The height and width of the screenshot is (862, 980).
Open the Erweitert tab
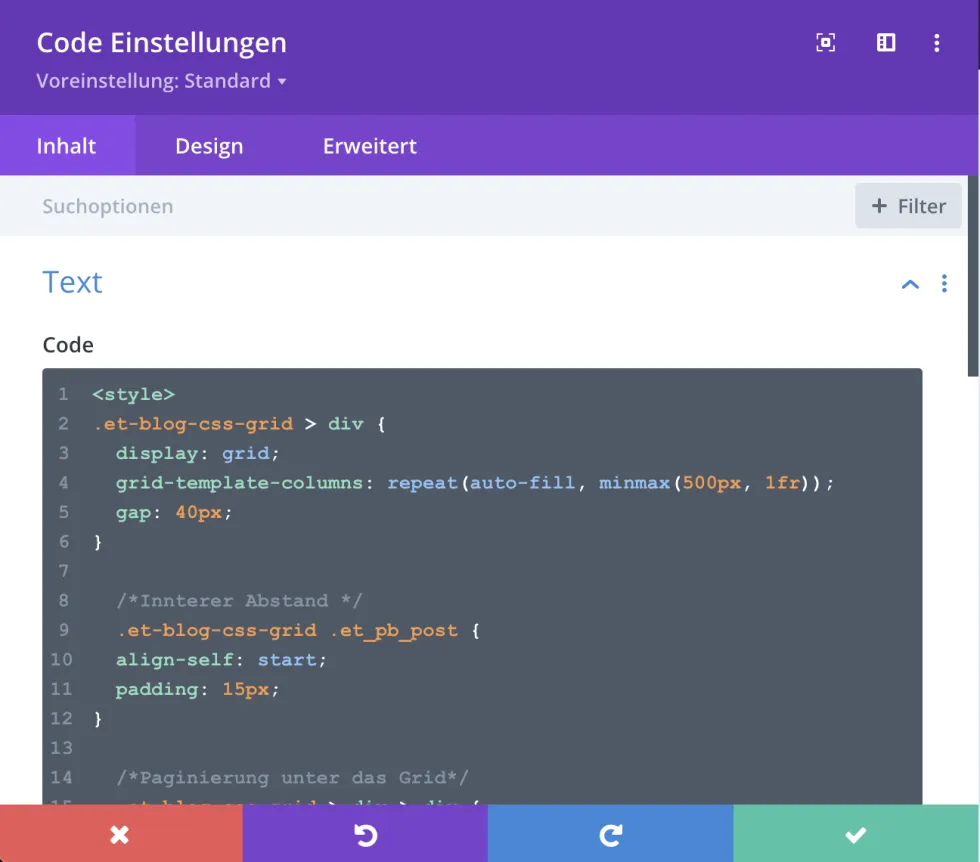(369, 146)
